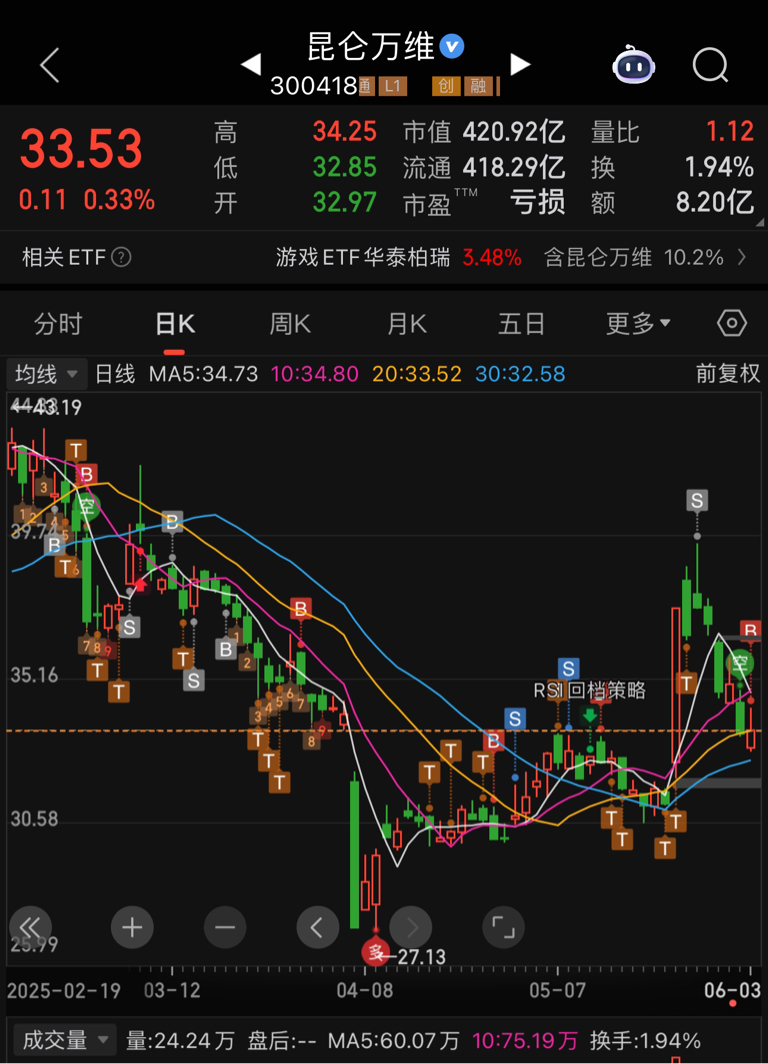Tap the 流通 418.29亿 value

point(514,167)
